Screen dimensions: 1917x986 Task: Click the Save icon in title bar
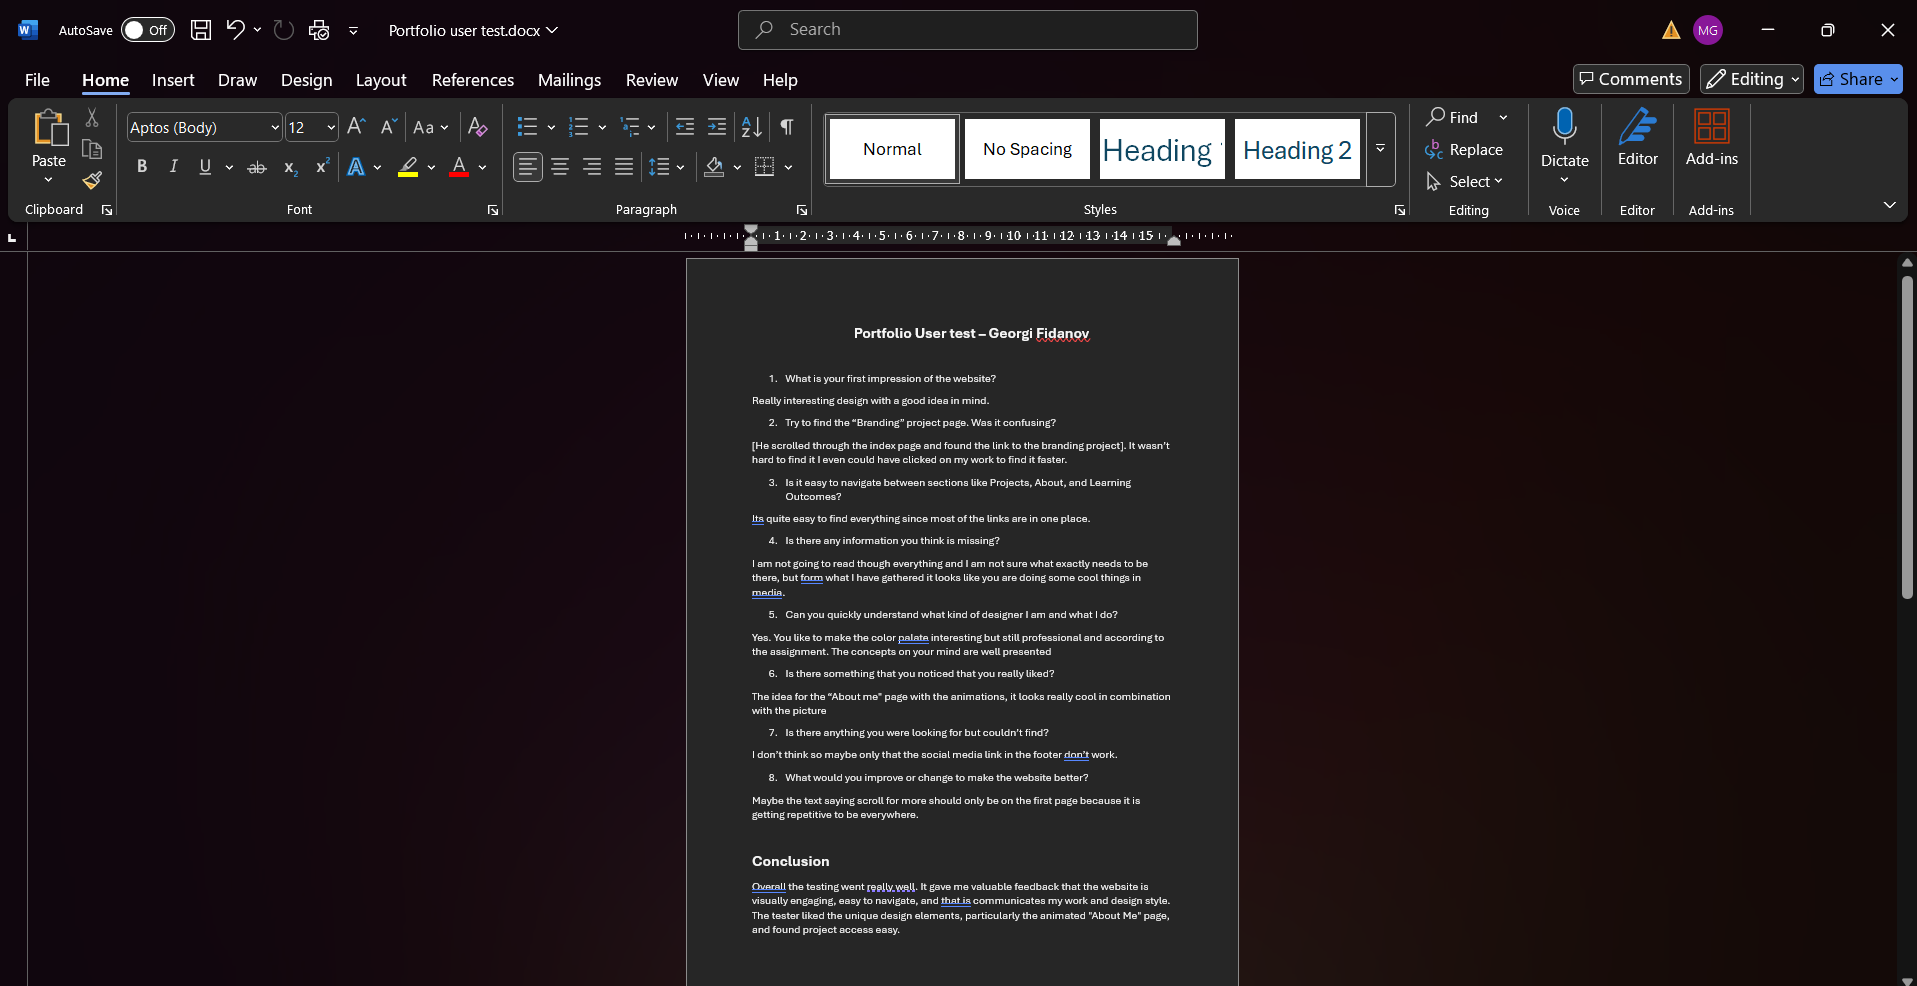(x=201, y=30)
